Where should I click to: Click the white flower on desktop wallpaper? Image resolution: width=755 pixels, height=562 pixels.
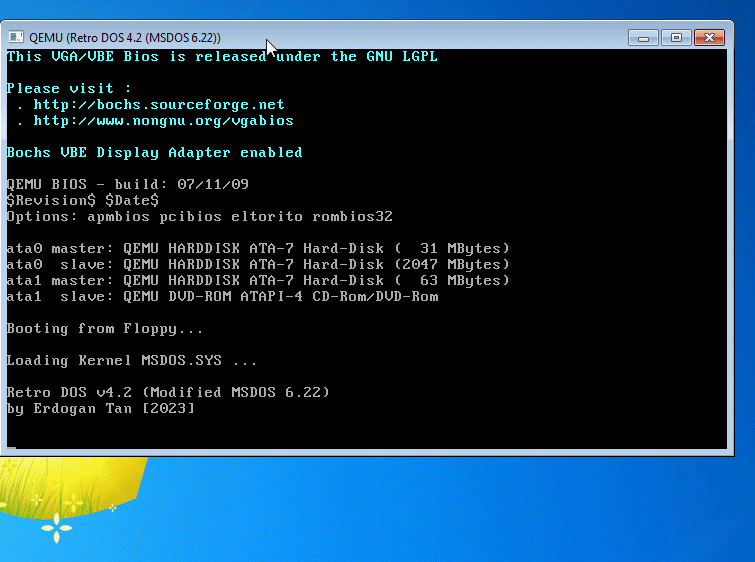[56, 526]
